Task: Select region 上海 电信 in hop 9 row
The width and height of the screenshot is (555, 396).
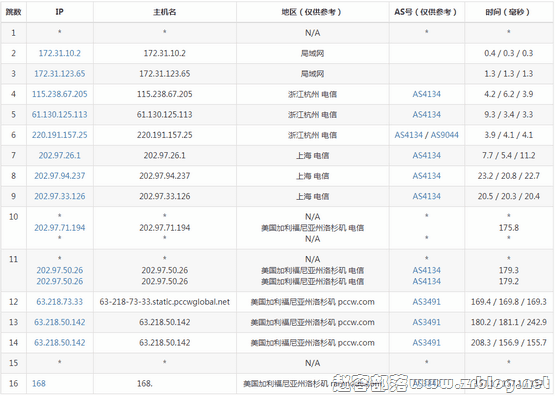Action: (x=313, y=196)
